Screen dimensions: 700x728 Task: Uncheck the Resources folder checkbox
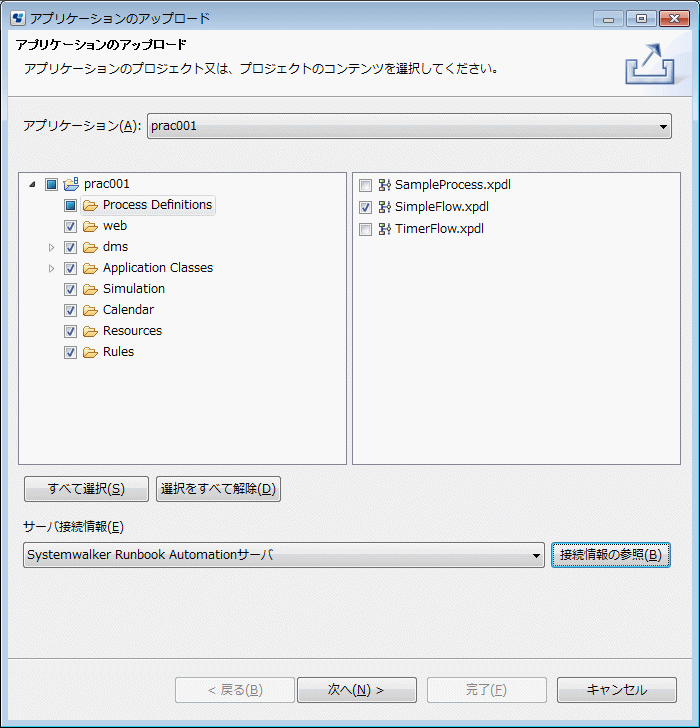tap(70, 331)
